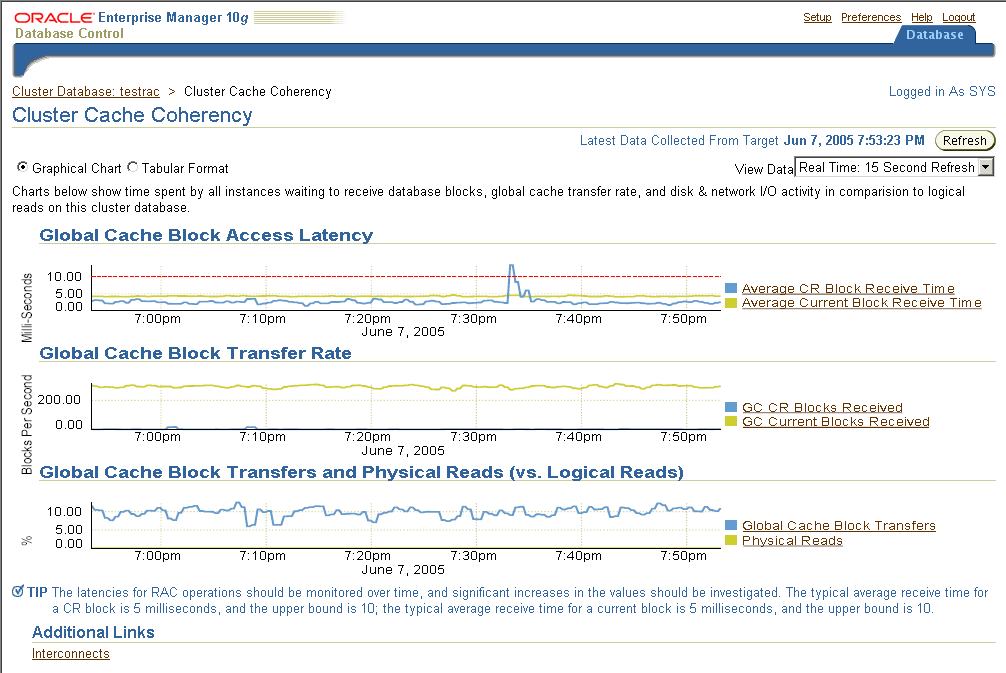This screenshot has width=1006, height=673.
Task: Open the View Data refresh interval dropdown
Action: (985, 167)
